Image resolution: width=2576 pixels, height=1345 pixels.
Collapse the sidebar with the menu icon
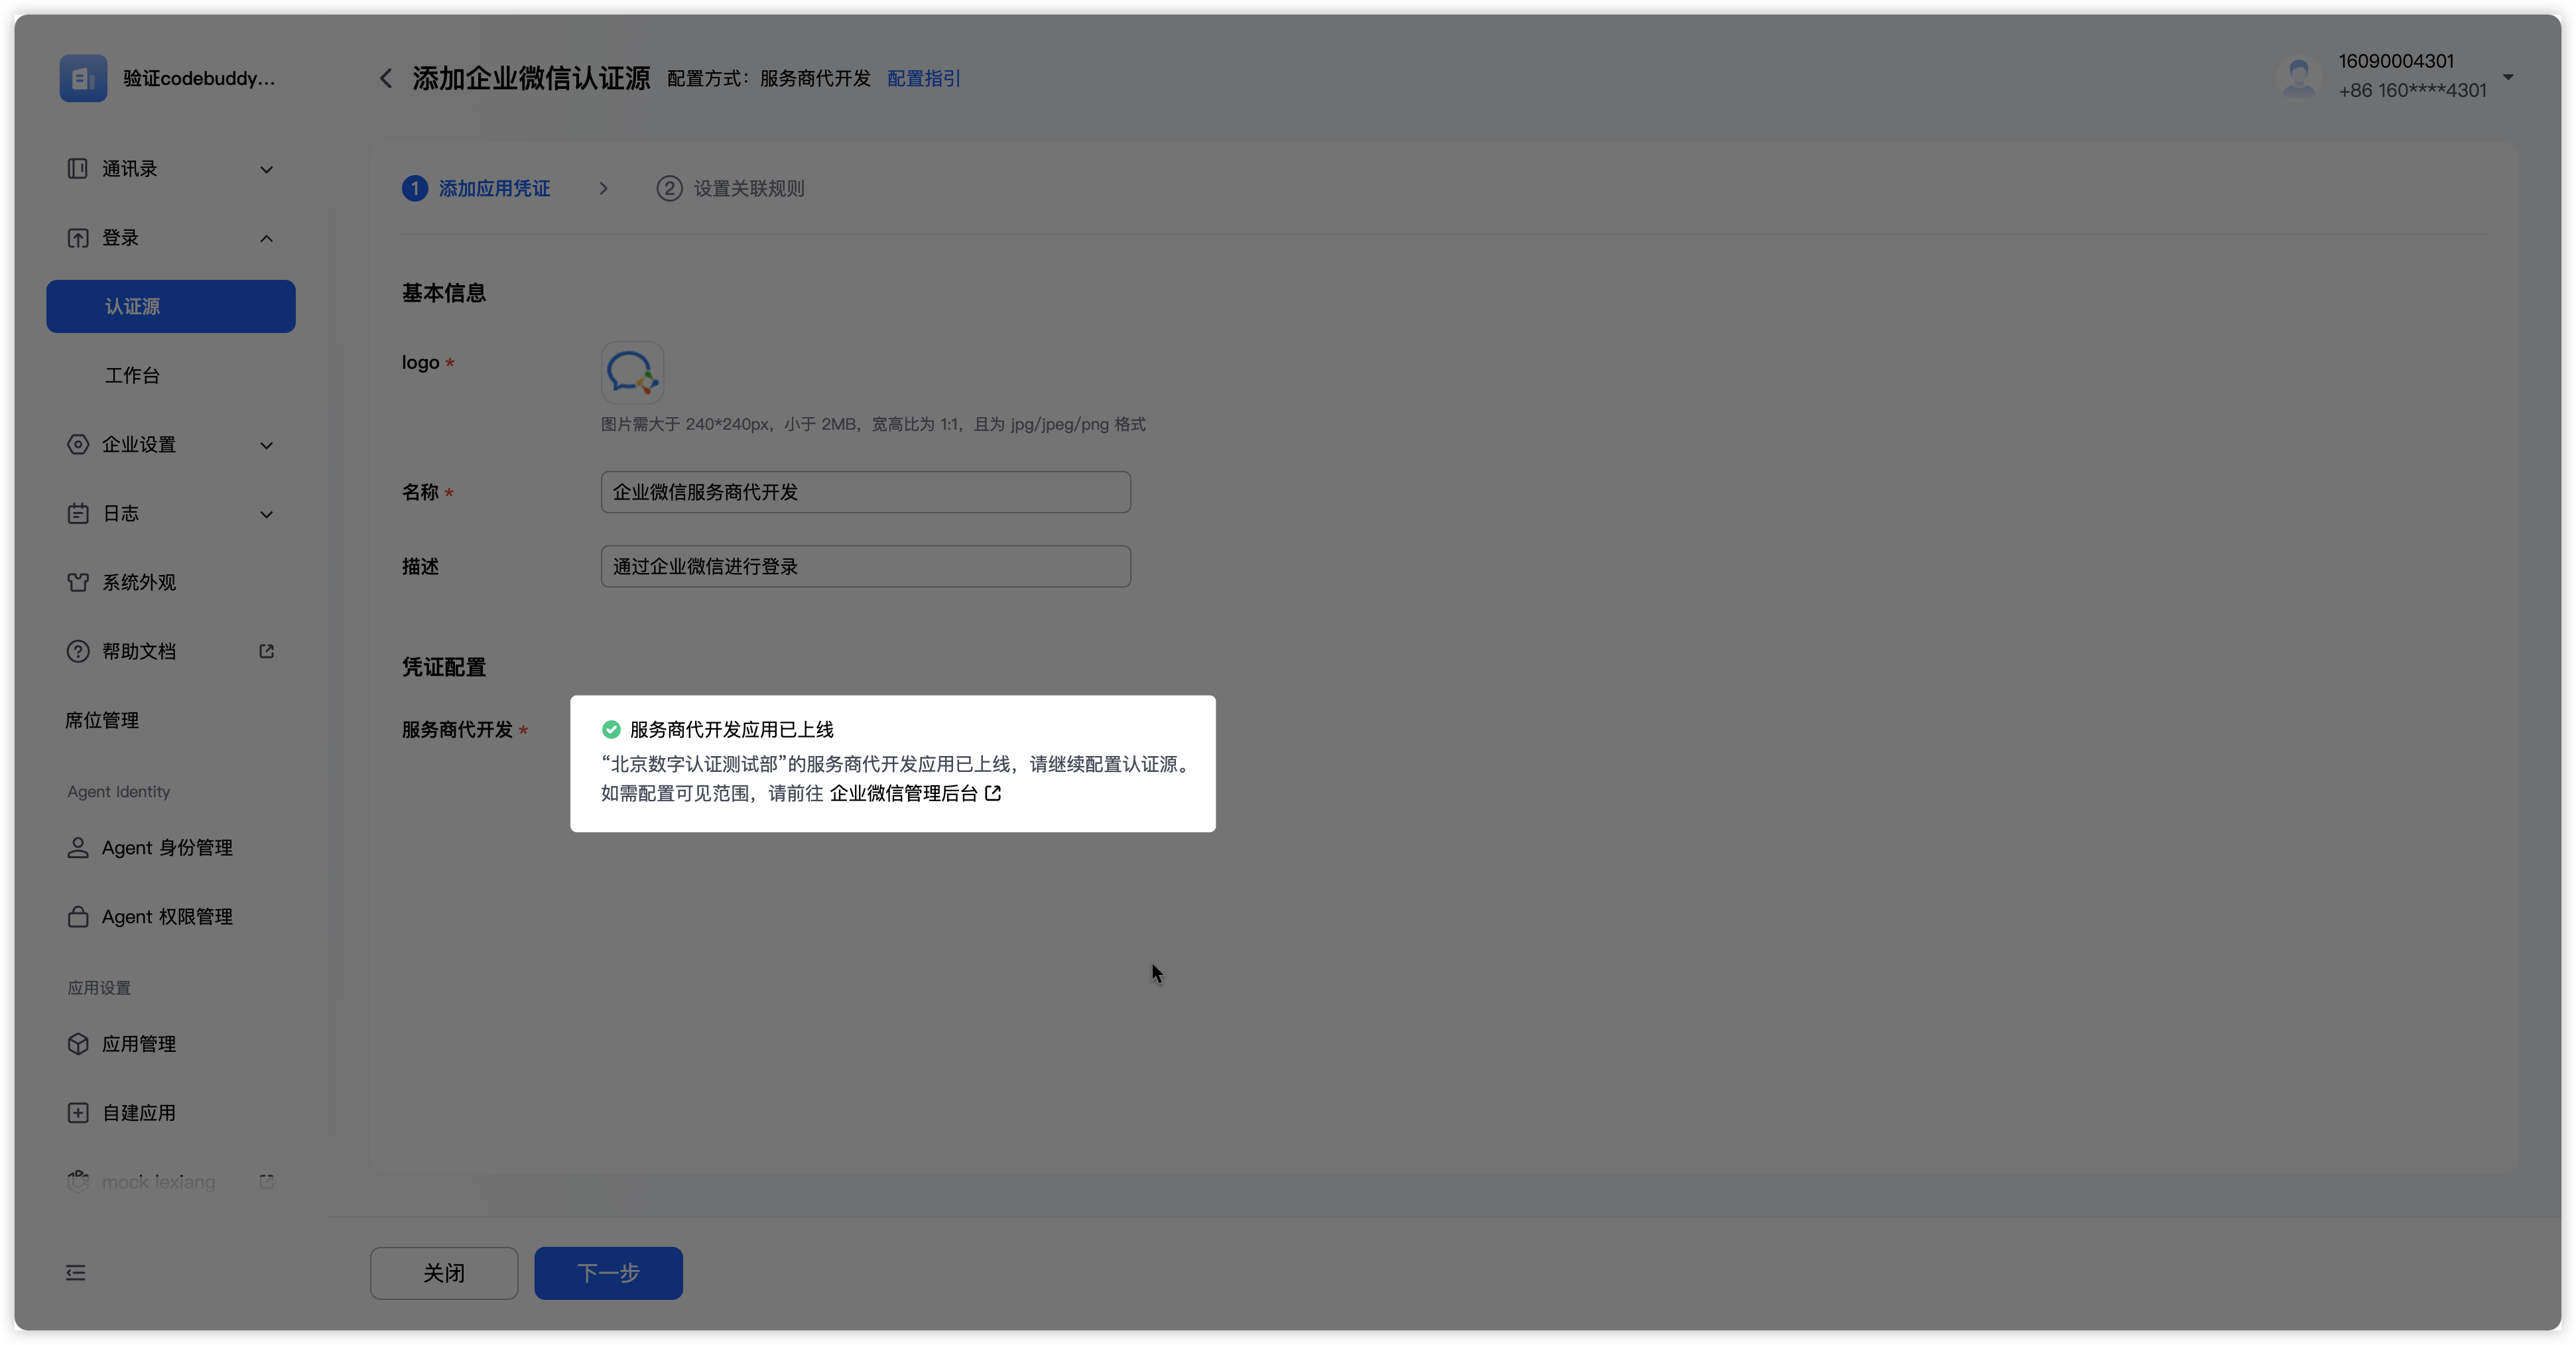point(76,1273)
